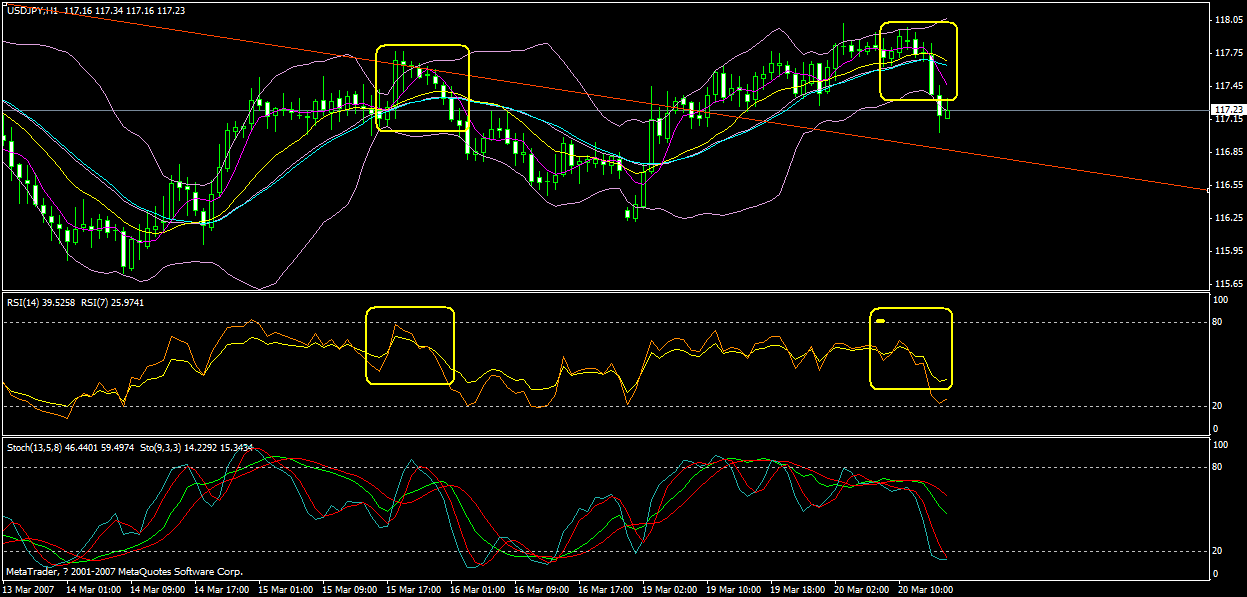Click the 14 Mar 01:00 time label
Viewport: 1247px width, 597px height.
pos(93,590)
